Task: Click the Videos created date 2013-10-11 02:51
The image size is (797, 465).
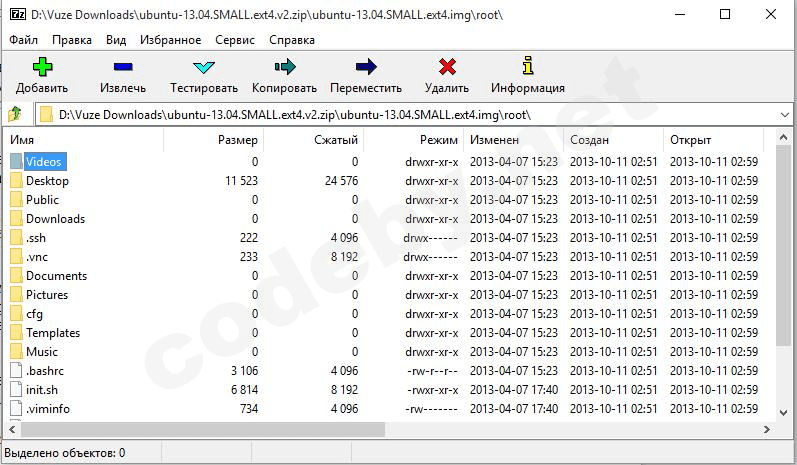Action: pos(614,162)
